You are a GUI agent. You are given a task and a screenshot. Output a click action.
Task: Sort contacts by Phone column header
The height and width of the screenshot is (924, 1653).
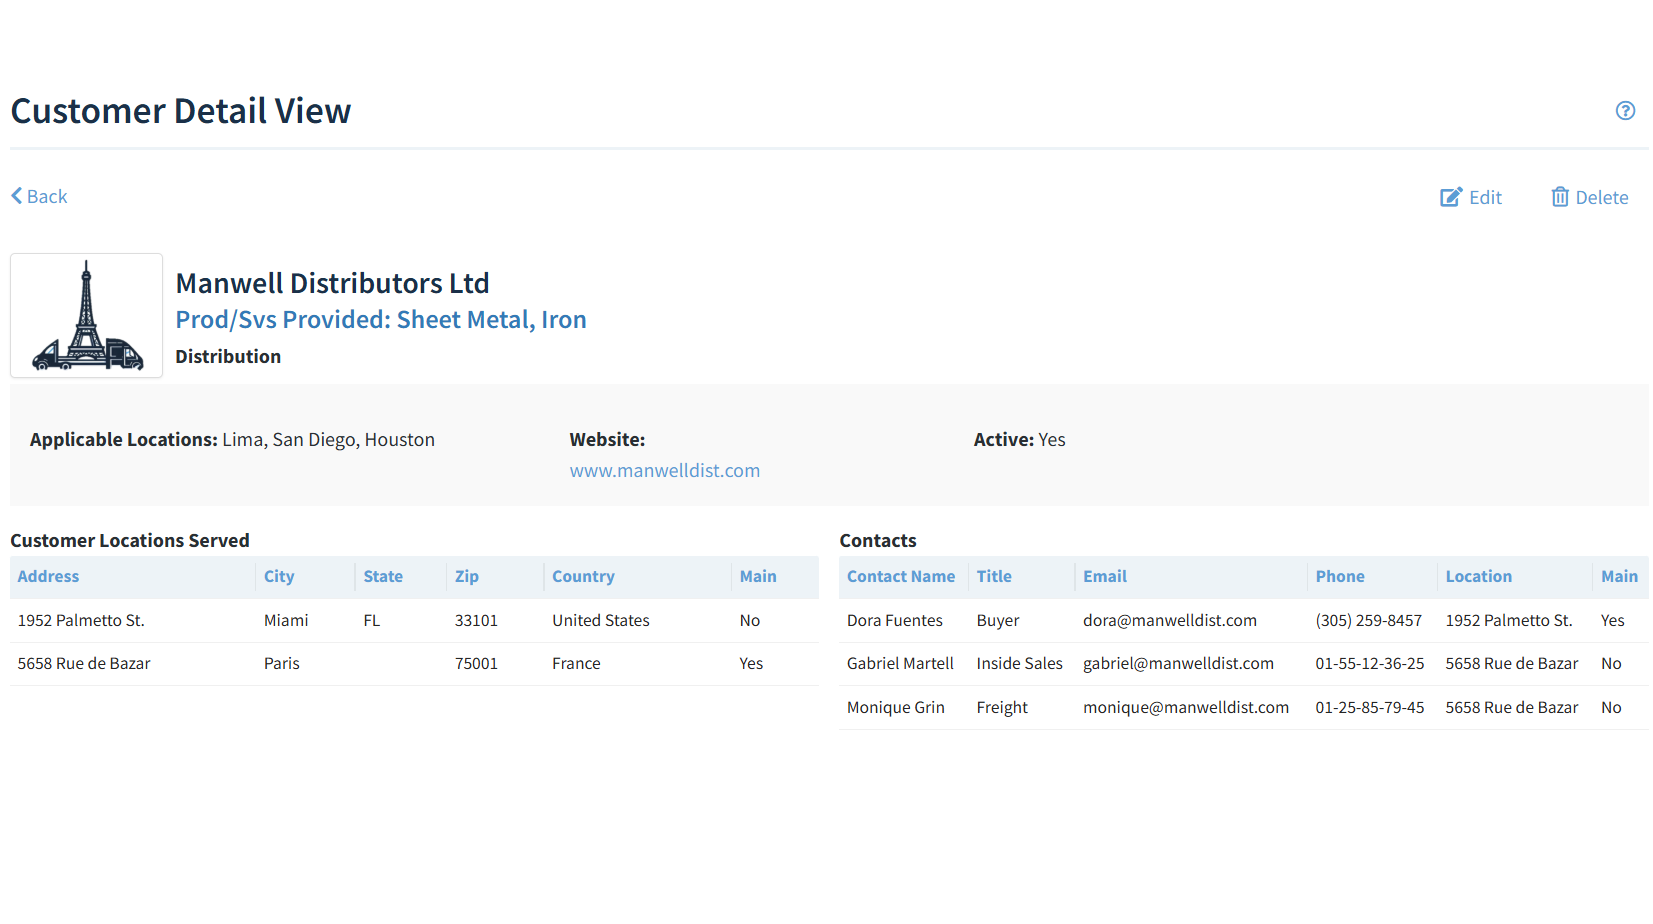click(x=1339, y=577)
